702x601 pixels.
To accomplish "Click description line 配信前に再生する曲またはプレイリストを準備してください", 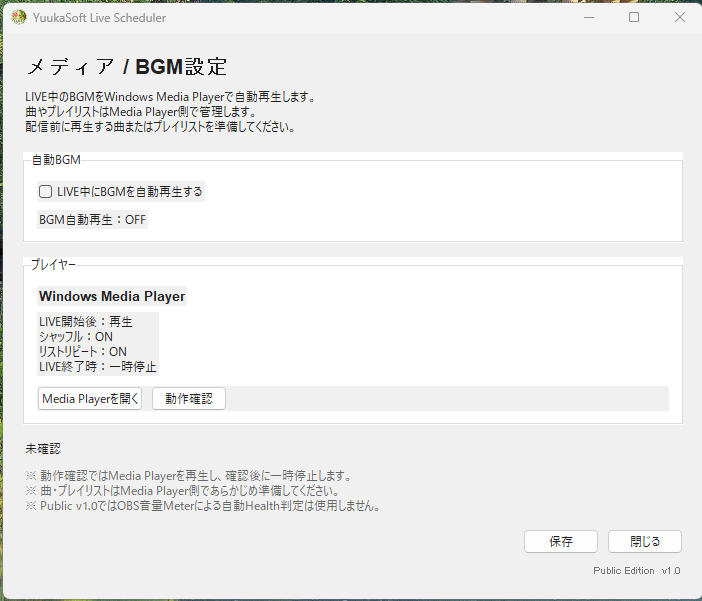I will [160, 127].
